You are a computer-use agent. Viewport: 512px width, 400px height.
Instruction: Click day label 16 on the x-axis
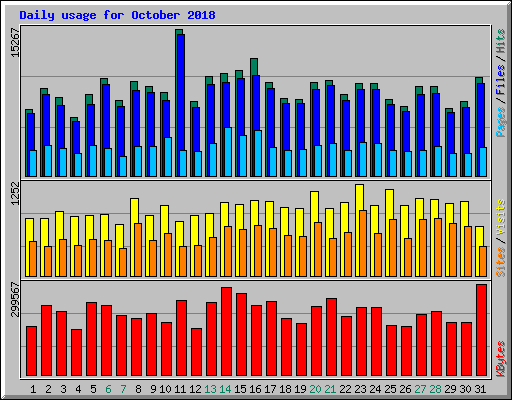pos(255,389)
